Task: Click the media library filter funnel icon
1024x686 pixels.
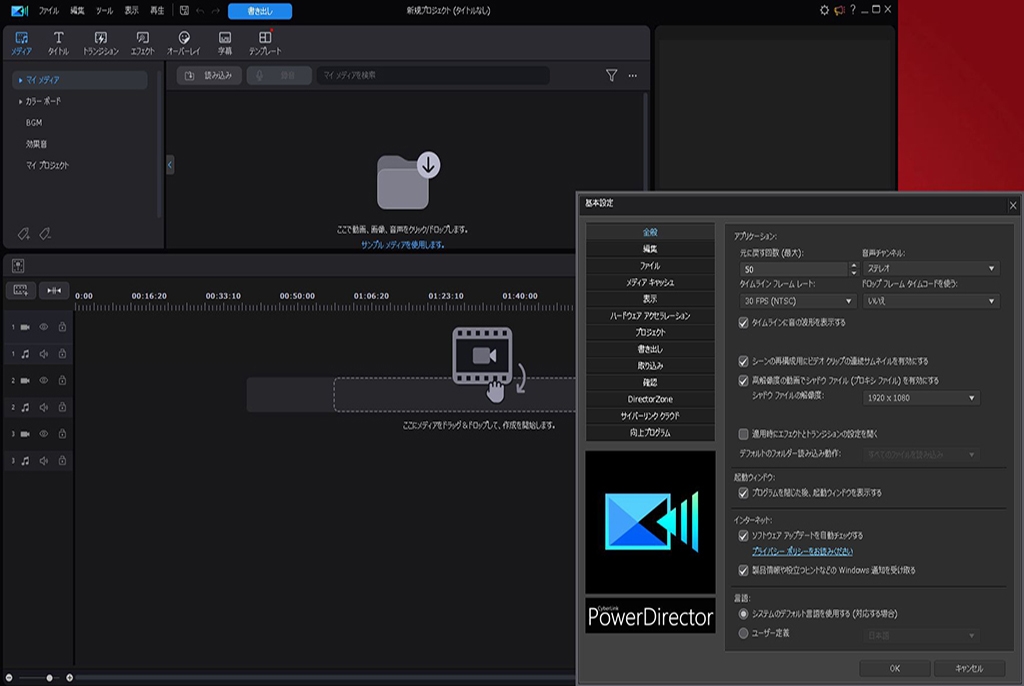Action: click(611, 76)
